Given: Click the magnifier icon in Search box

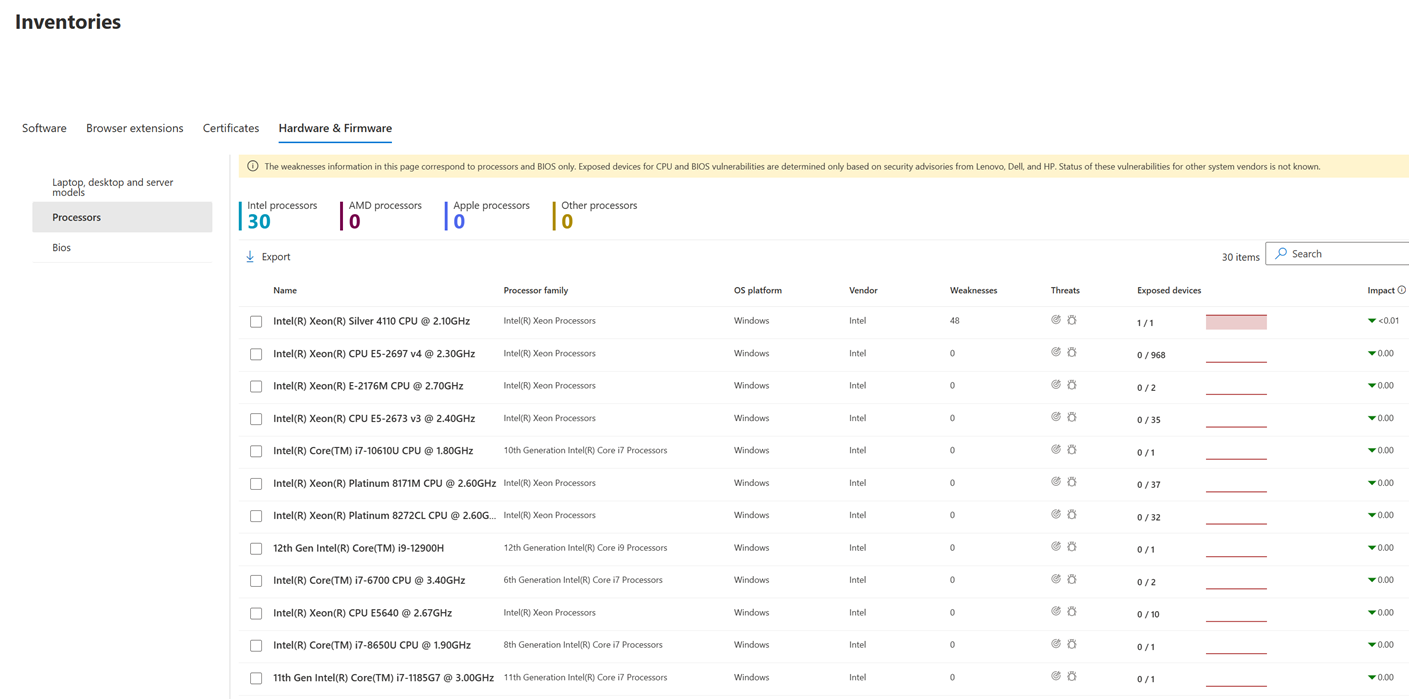Looking at the screenshot, I should pyautogui.click(x=1281, y=254).
